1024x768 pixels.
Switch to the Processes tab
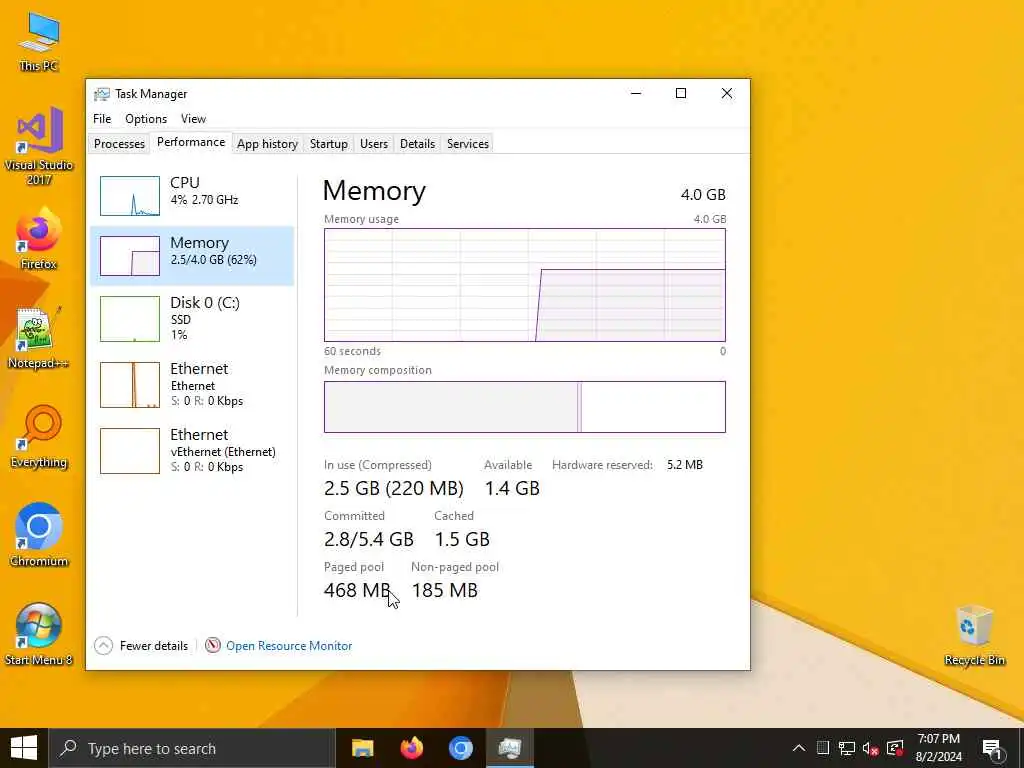119,144
